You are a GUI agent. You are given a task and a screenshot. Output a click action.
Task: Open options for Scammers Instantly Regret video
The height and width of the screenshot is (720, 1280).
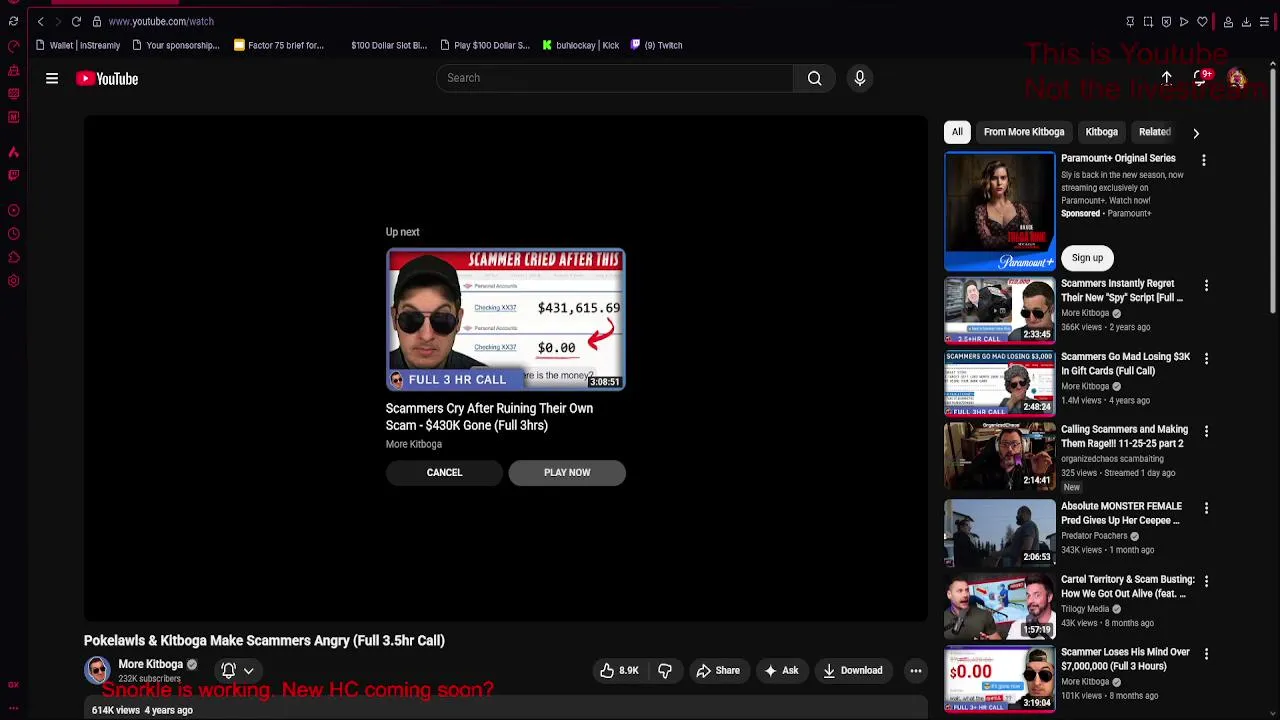coord(1206,285)
